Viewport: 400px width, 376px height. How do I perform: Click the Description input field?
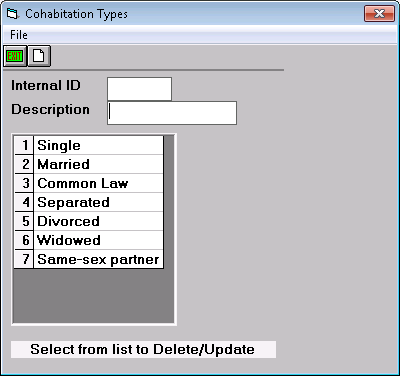click(x=172, y=113)
